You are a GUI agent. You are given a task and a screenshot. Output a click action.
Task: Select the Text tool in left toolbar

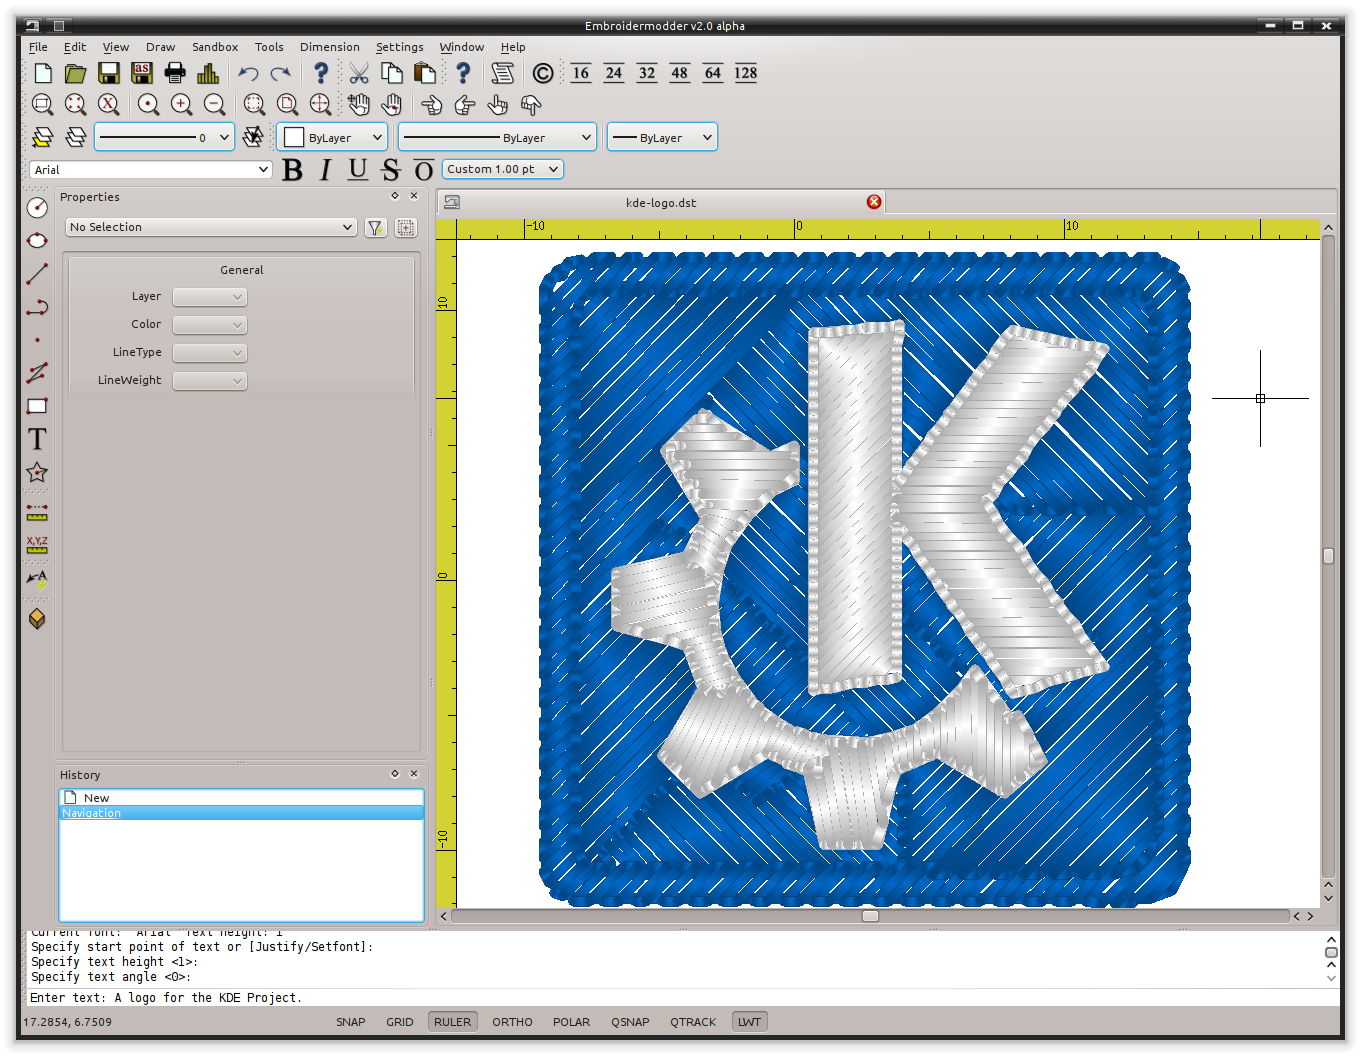pyautogui.click(x=37, y=439)
